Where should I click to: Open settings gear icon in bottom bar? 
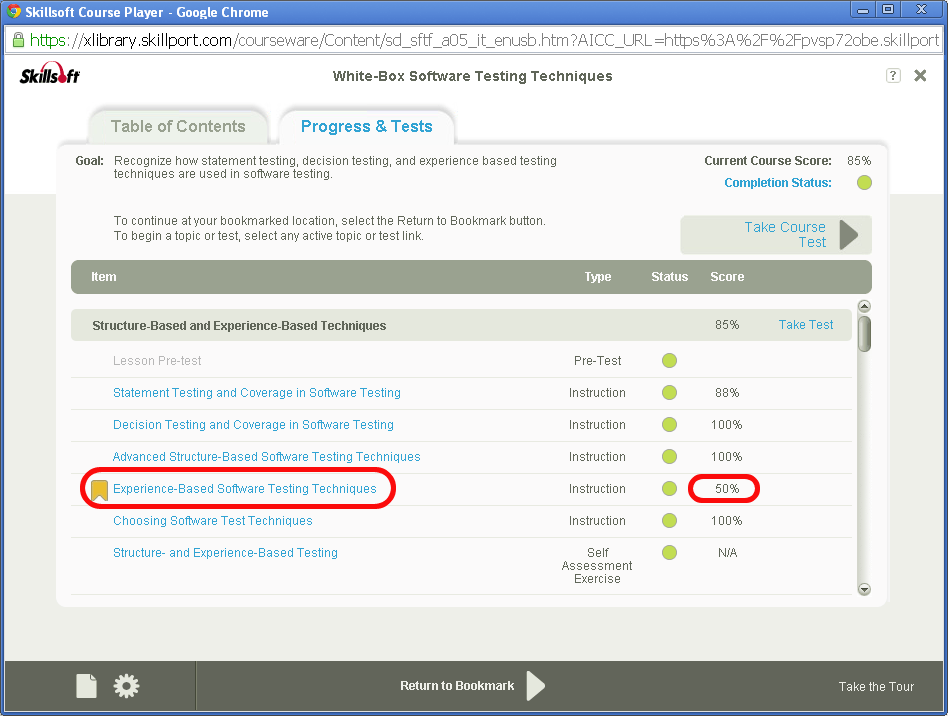pos(126,685)
